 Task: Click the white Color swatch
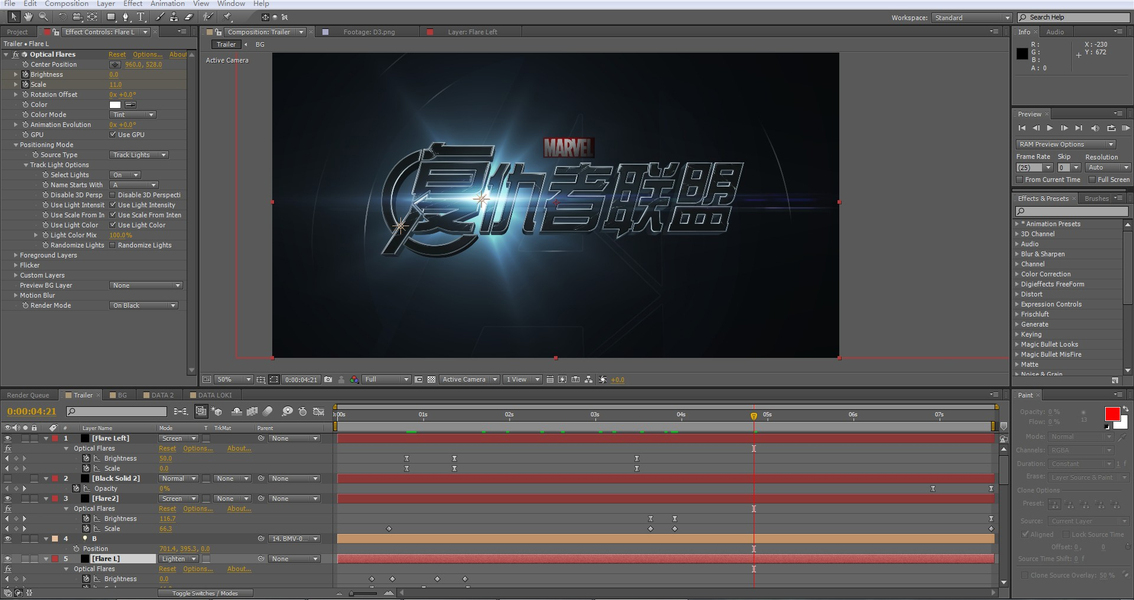tap(115, 105)
